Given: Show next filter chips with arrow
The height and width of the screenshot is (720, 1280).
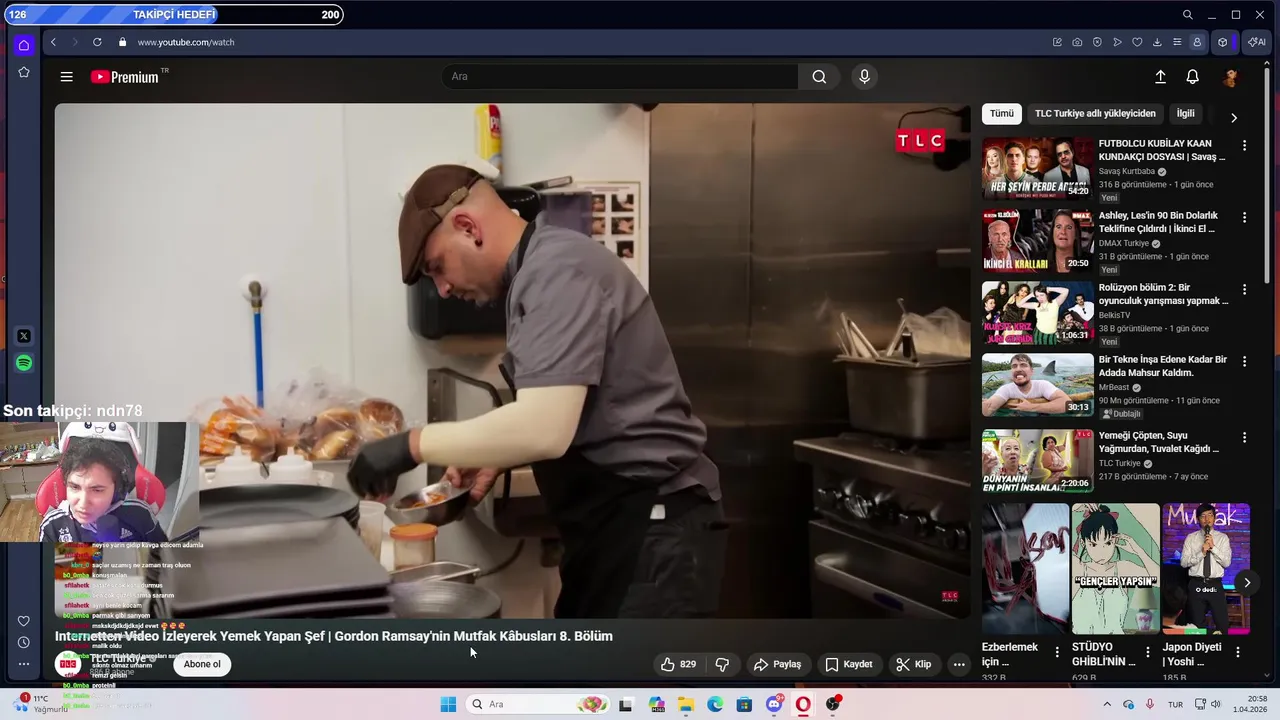Looking at the screenshot, I should point(1233,117).
